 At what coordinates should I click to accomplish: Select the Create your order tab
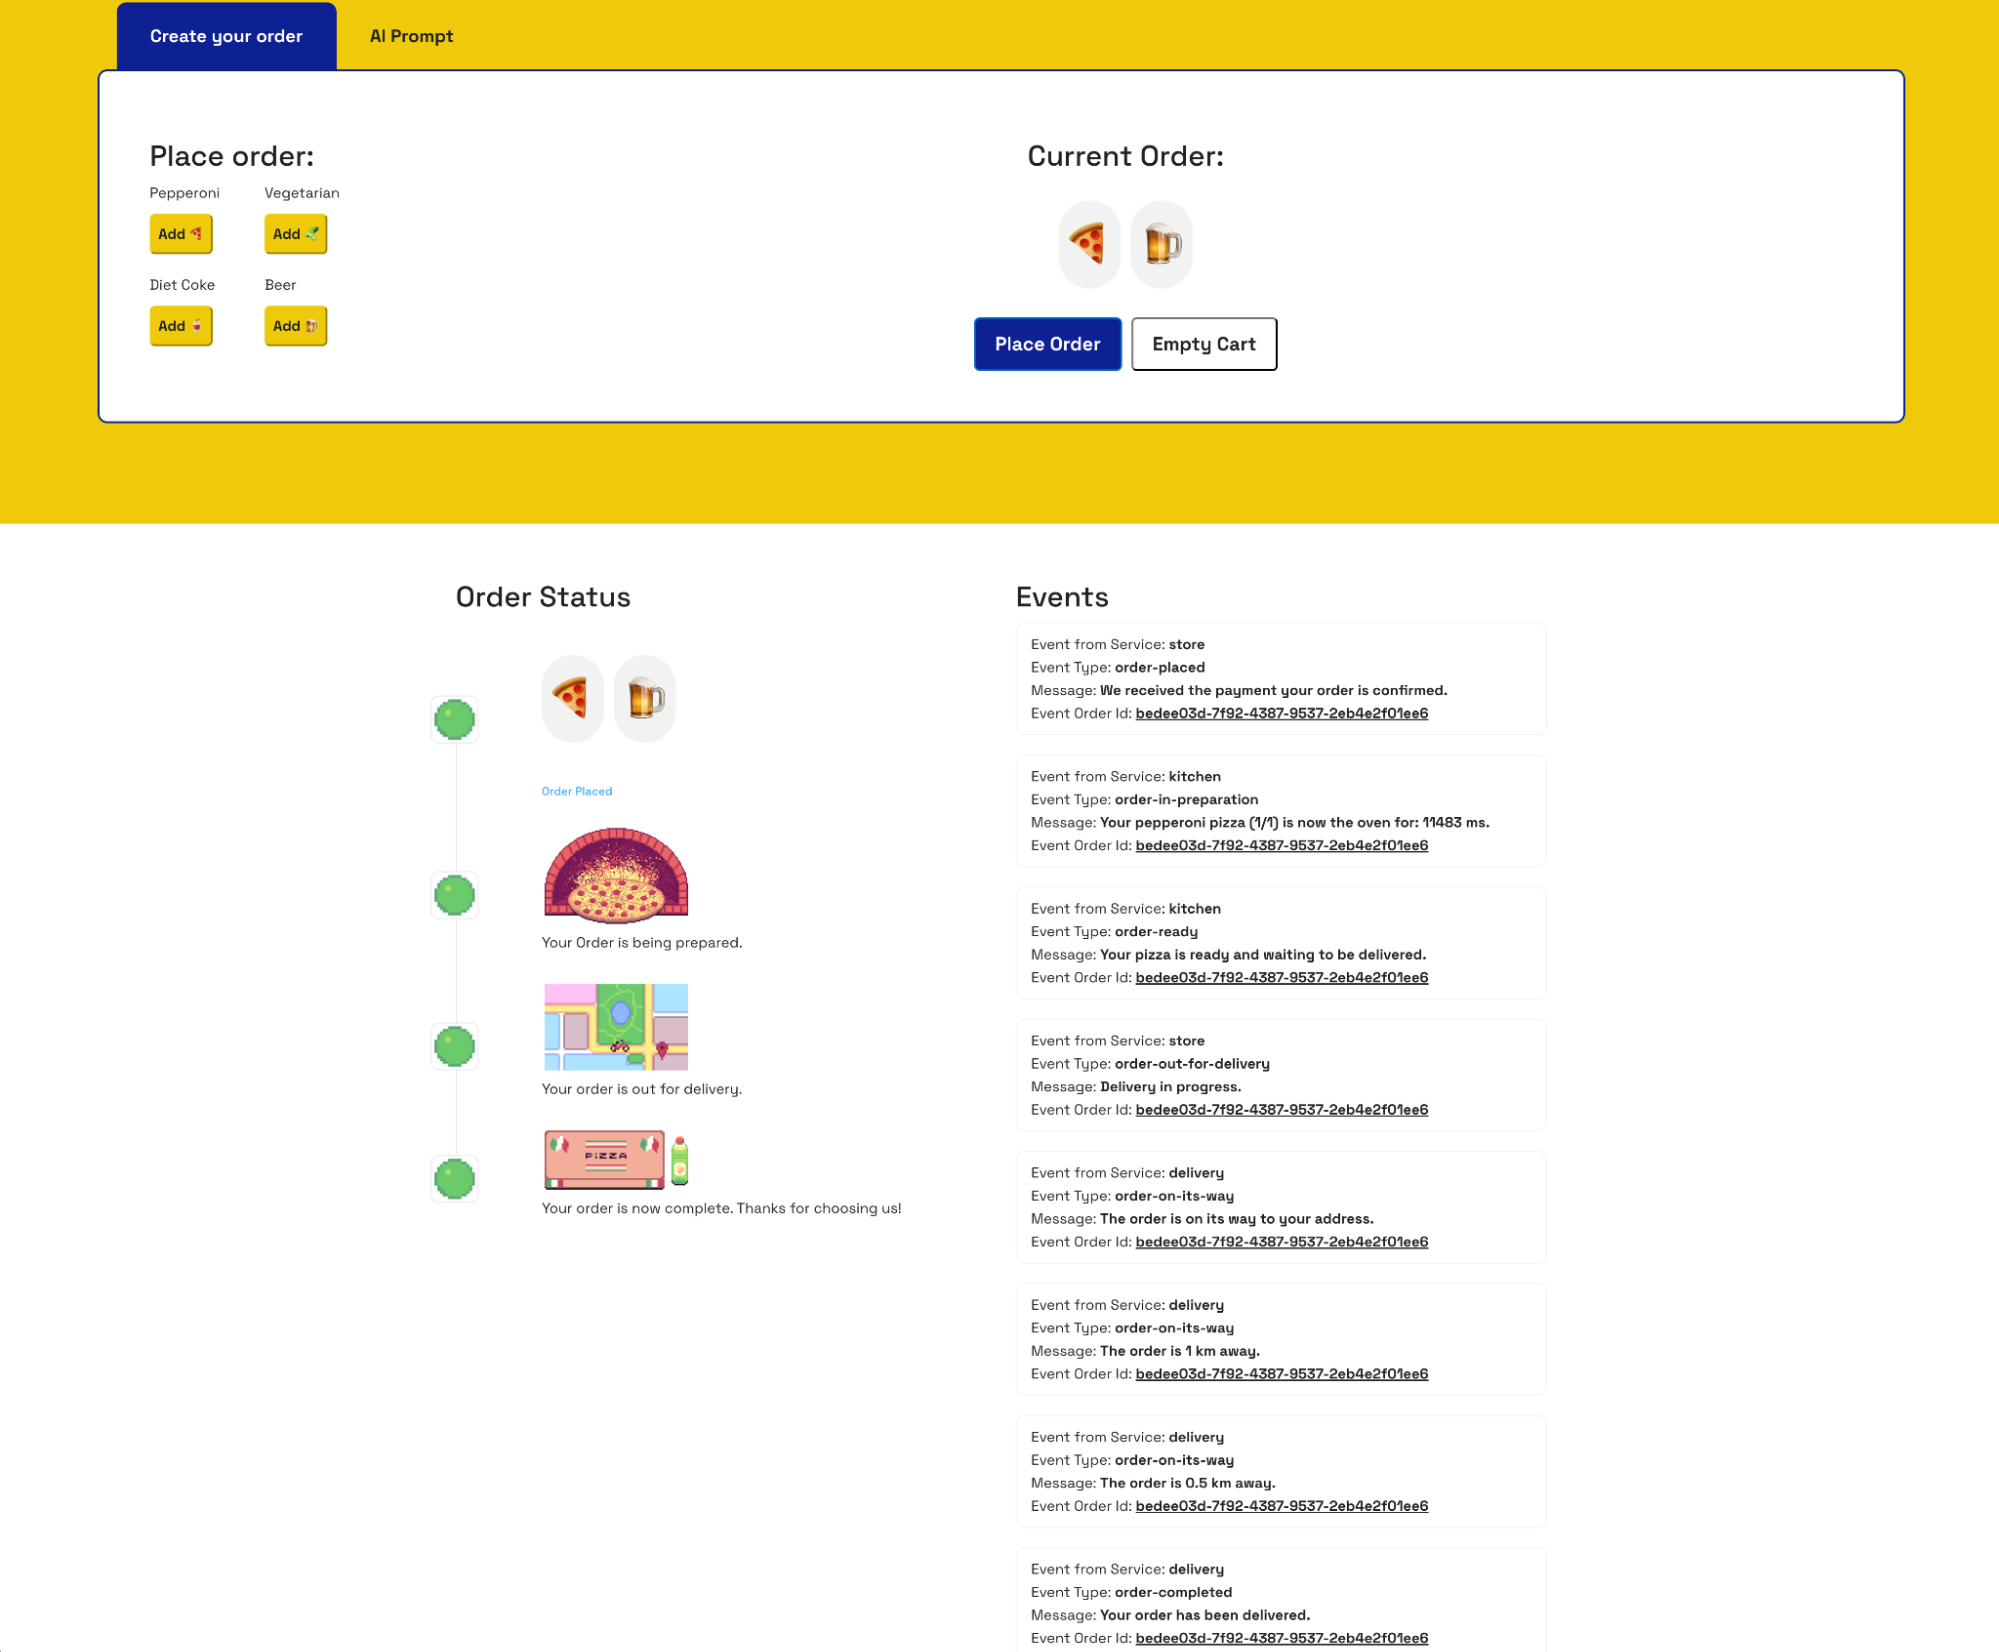coord(226,36)
